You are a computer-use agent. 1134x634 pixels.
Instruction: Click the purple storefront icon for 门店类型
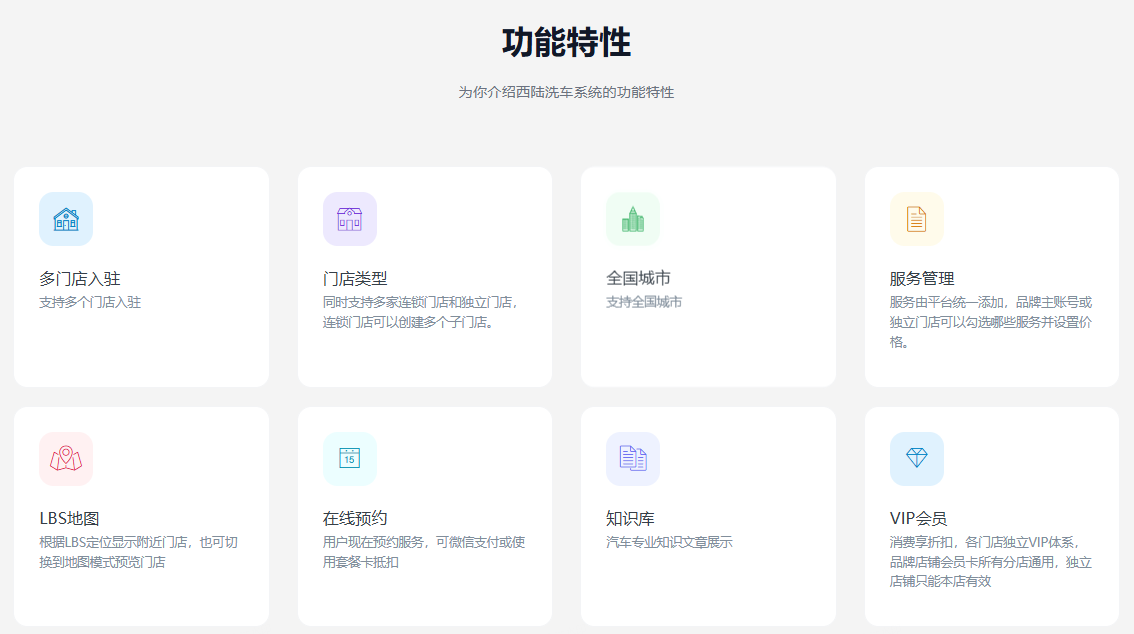[349, 219]
